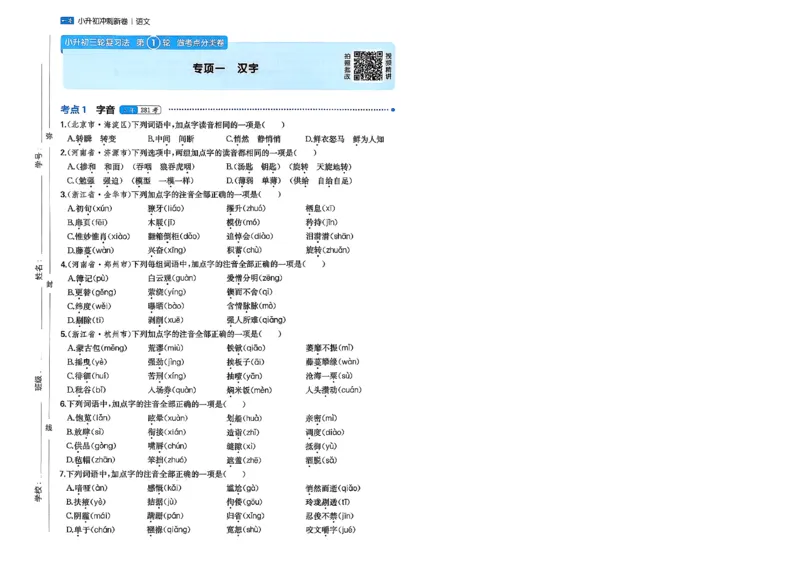Viewport: 800px width, 566px height.
Task: Click "悄然而逝(qiǎo)" in question 7
Action: (x=333, y=488)
